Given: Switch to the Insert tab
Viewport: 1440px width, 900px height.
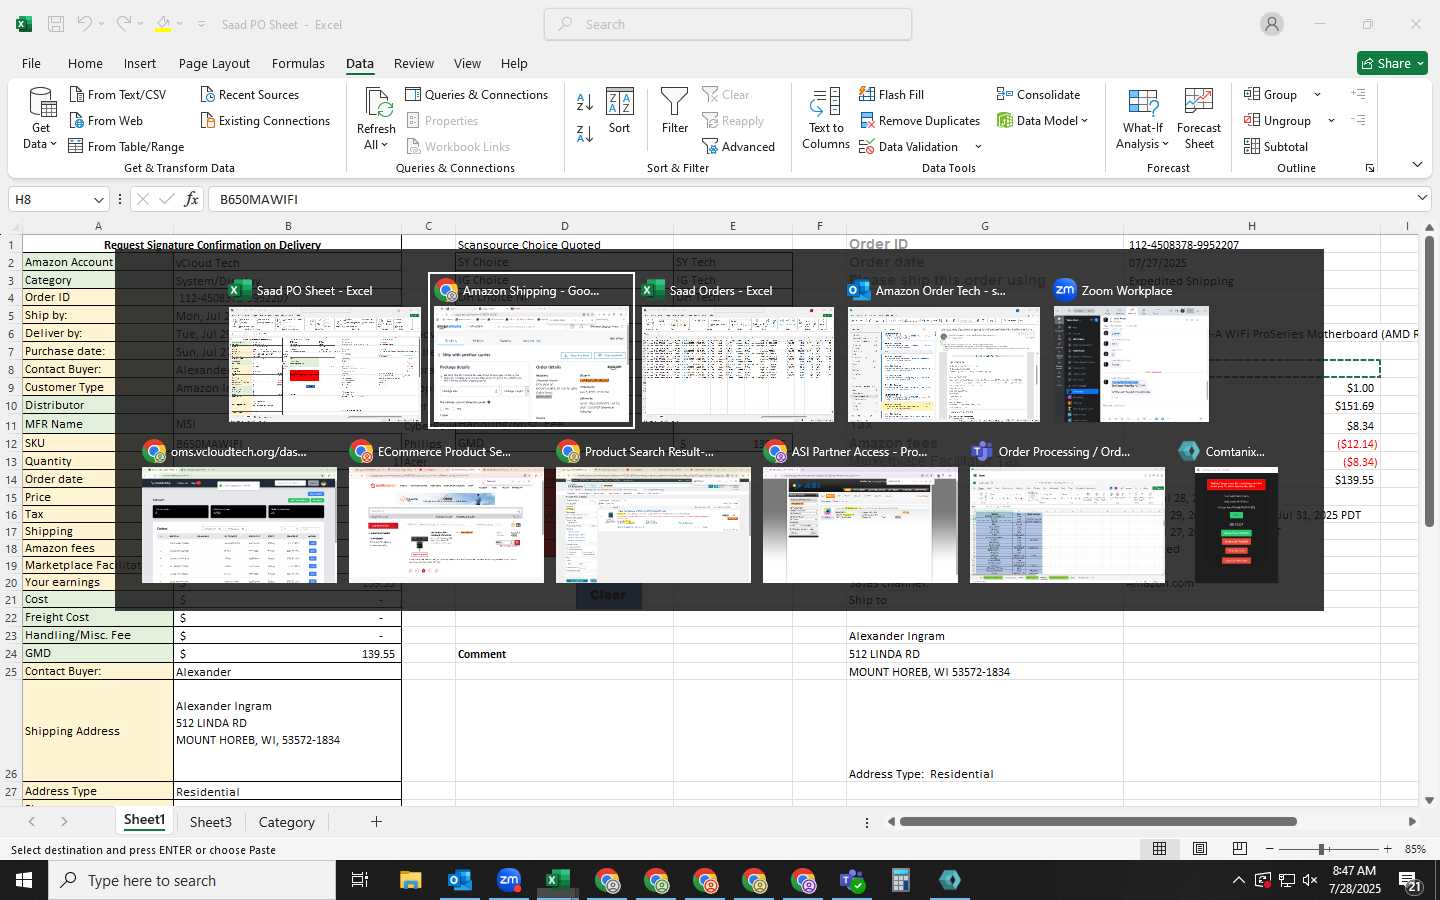Looking at the screenshot, I should (140, 63).
